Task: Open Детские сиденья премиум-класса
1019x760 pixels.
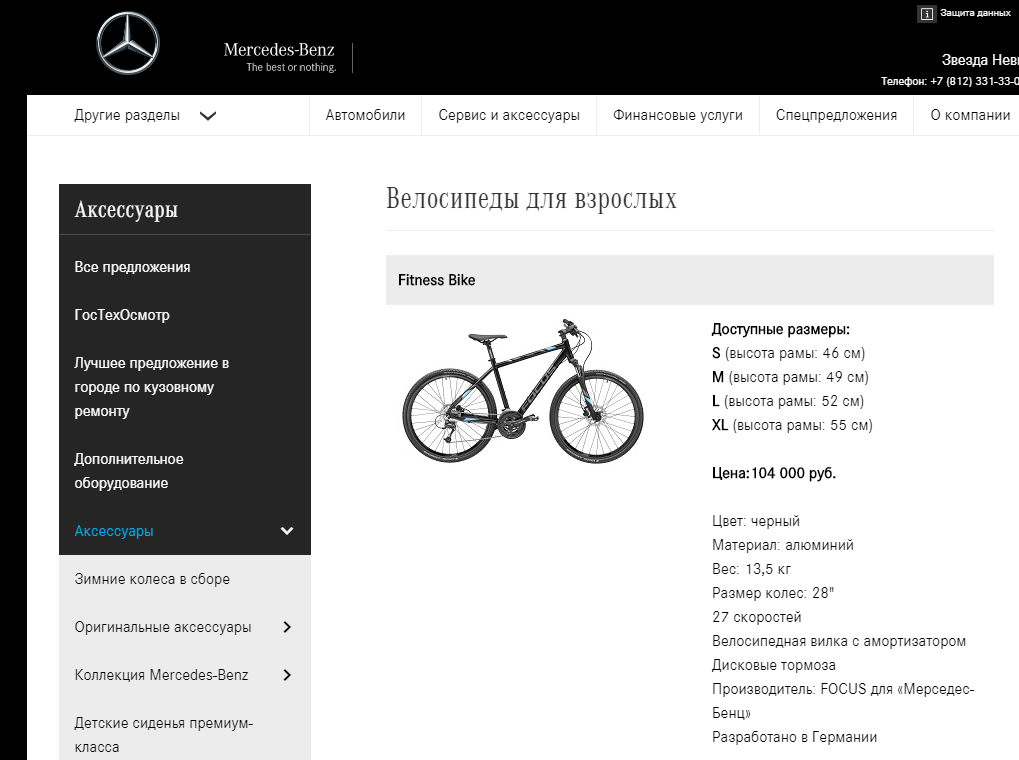Action: coord(163,735)
